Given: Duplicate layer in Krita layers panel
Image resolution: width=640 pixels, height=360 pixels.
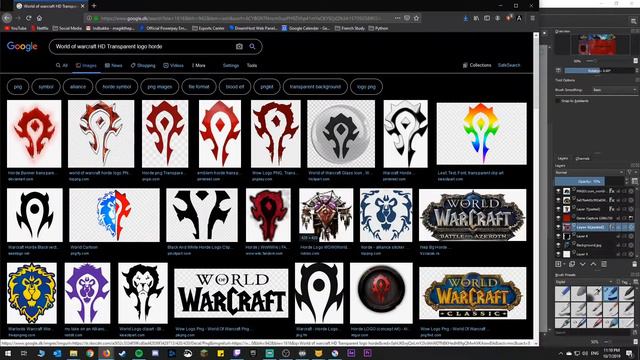Looking at the screenshot, I should (x=572, y=264).
